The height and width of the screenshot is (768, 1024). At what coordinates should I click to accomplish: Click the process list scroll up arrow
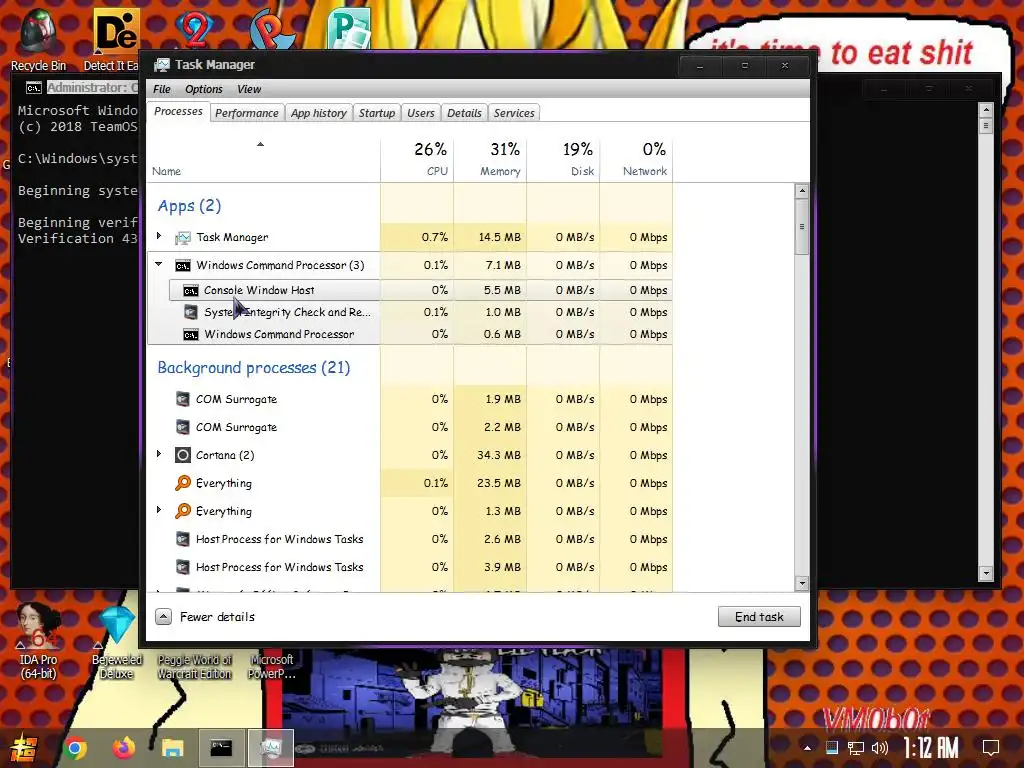click(802, 191)
